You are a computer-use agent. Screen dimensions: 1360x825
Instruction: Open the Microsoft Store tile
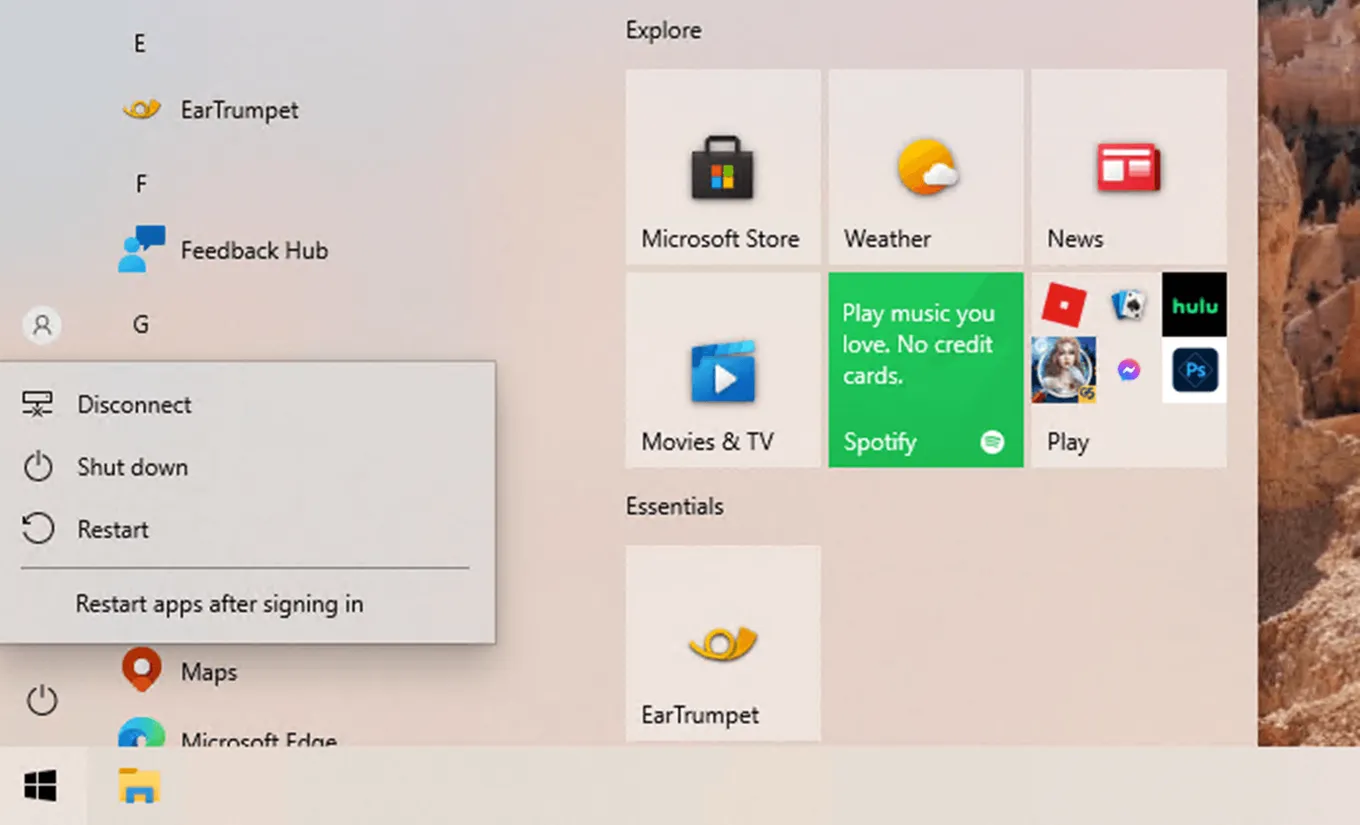tap(723, 166)
